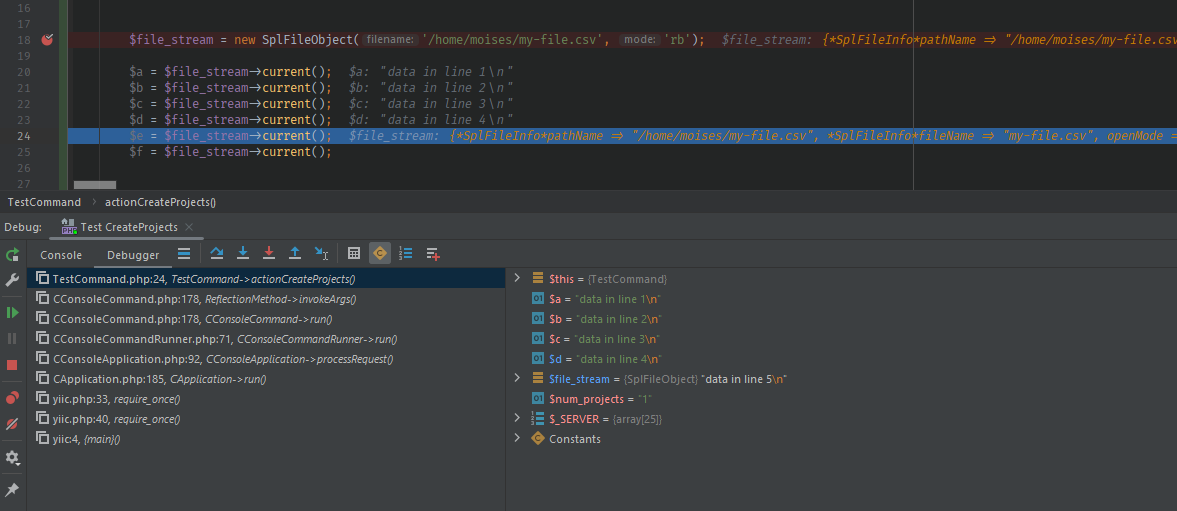Open the Evaluate Expression calculator icon
This screenshot has height=511, width=1177.
click(x=354, y=254)
